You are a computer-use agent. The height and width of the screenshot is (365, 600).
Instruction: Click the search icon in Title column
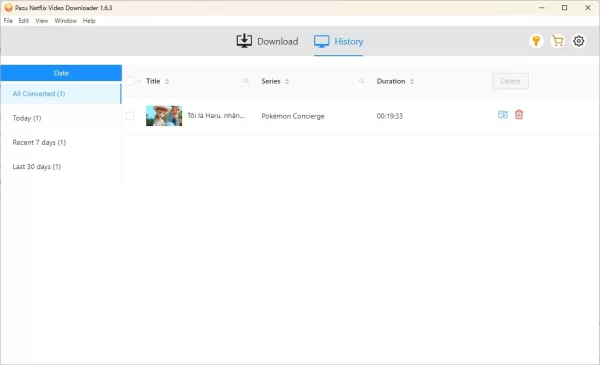(x=246, y=81)
